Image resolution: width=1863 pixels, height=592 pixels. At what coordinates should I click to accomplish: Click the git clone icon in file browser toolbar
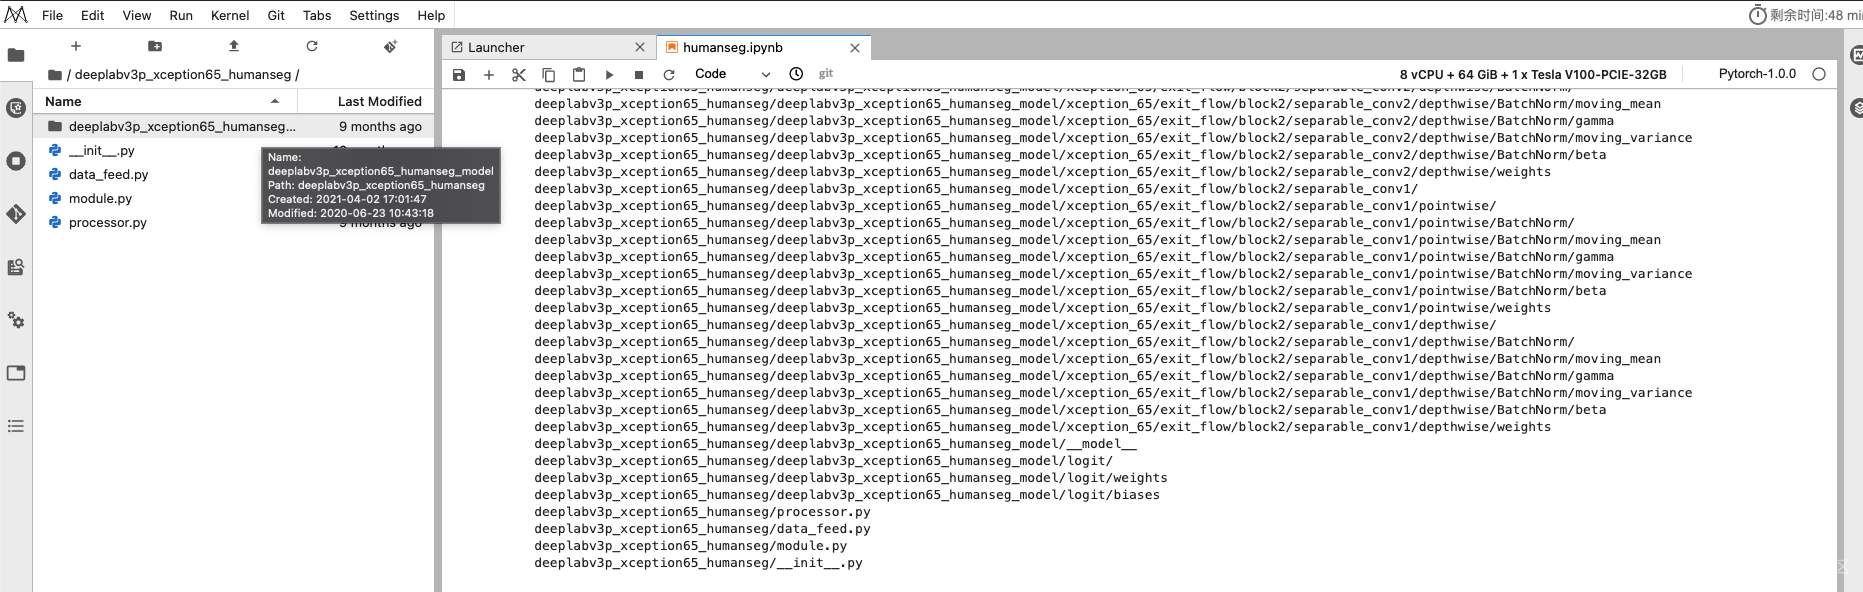[x=391, y=46]
